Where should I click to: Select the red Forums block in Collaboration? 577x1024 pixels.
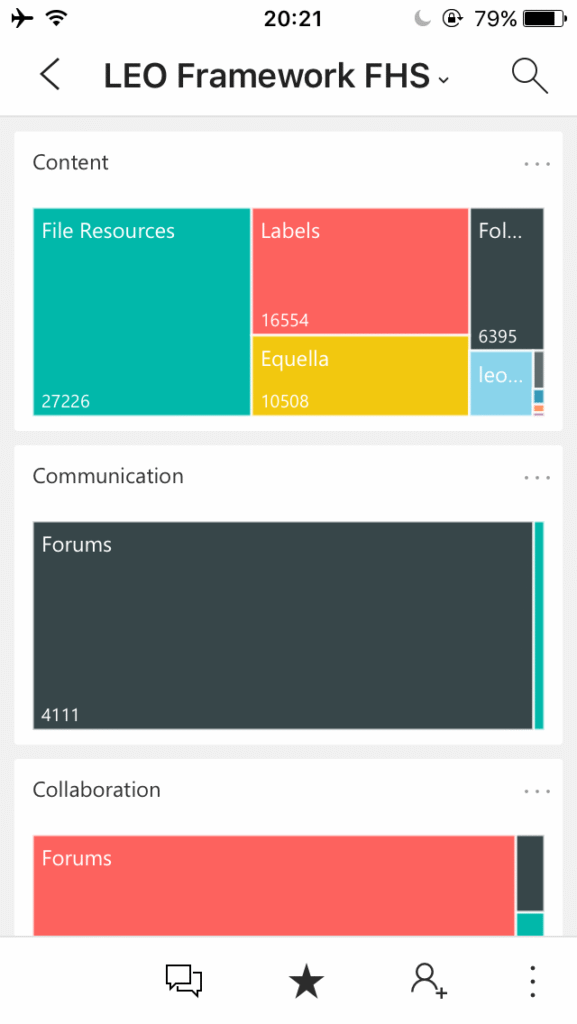274,886
